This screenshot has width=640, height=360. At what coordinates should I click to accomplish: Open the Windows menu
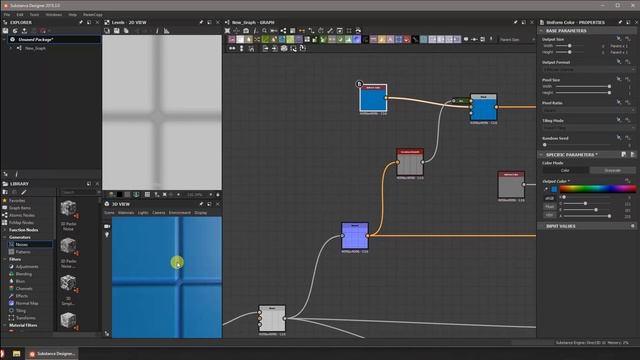[53, 14]
